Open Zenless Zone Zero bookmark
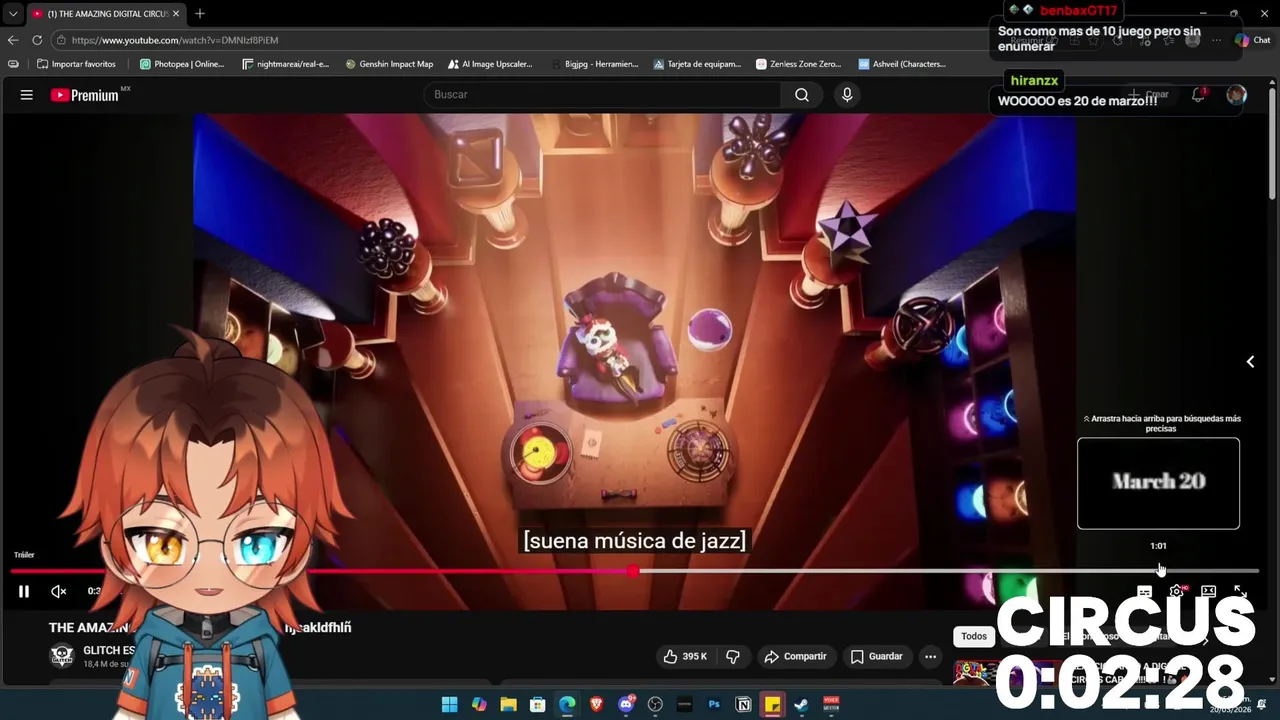1280x720 pixels. 799,64
